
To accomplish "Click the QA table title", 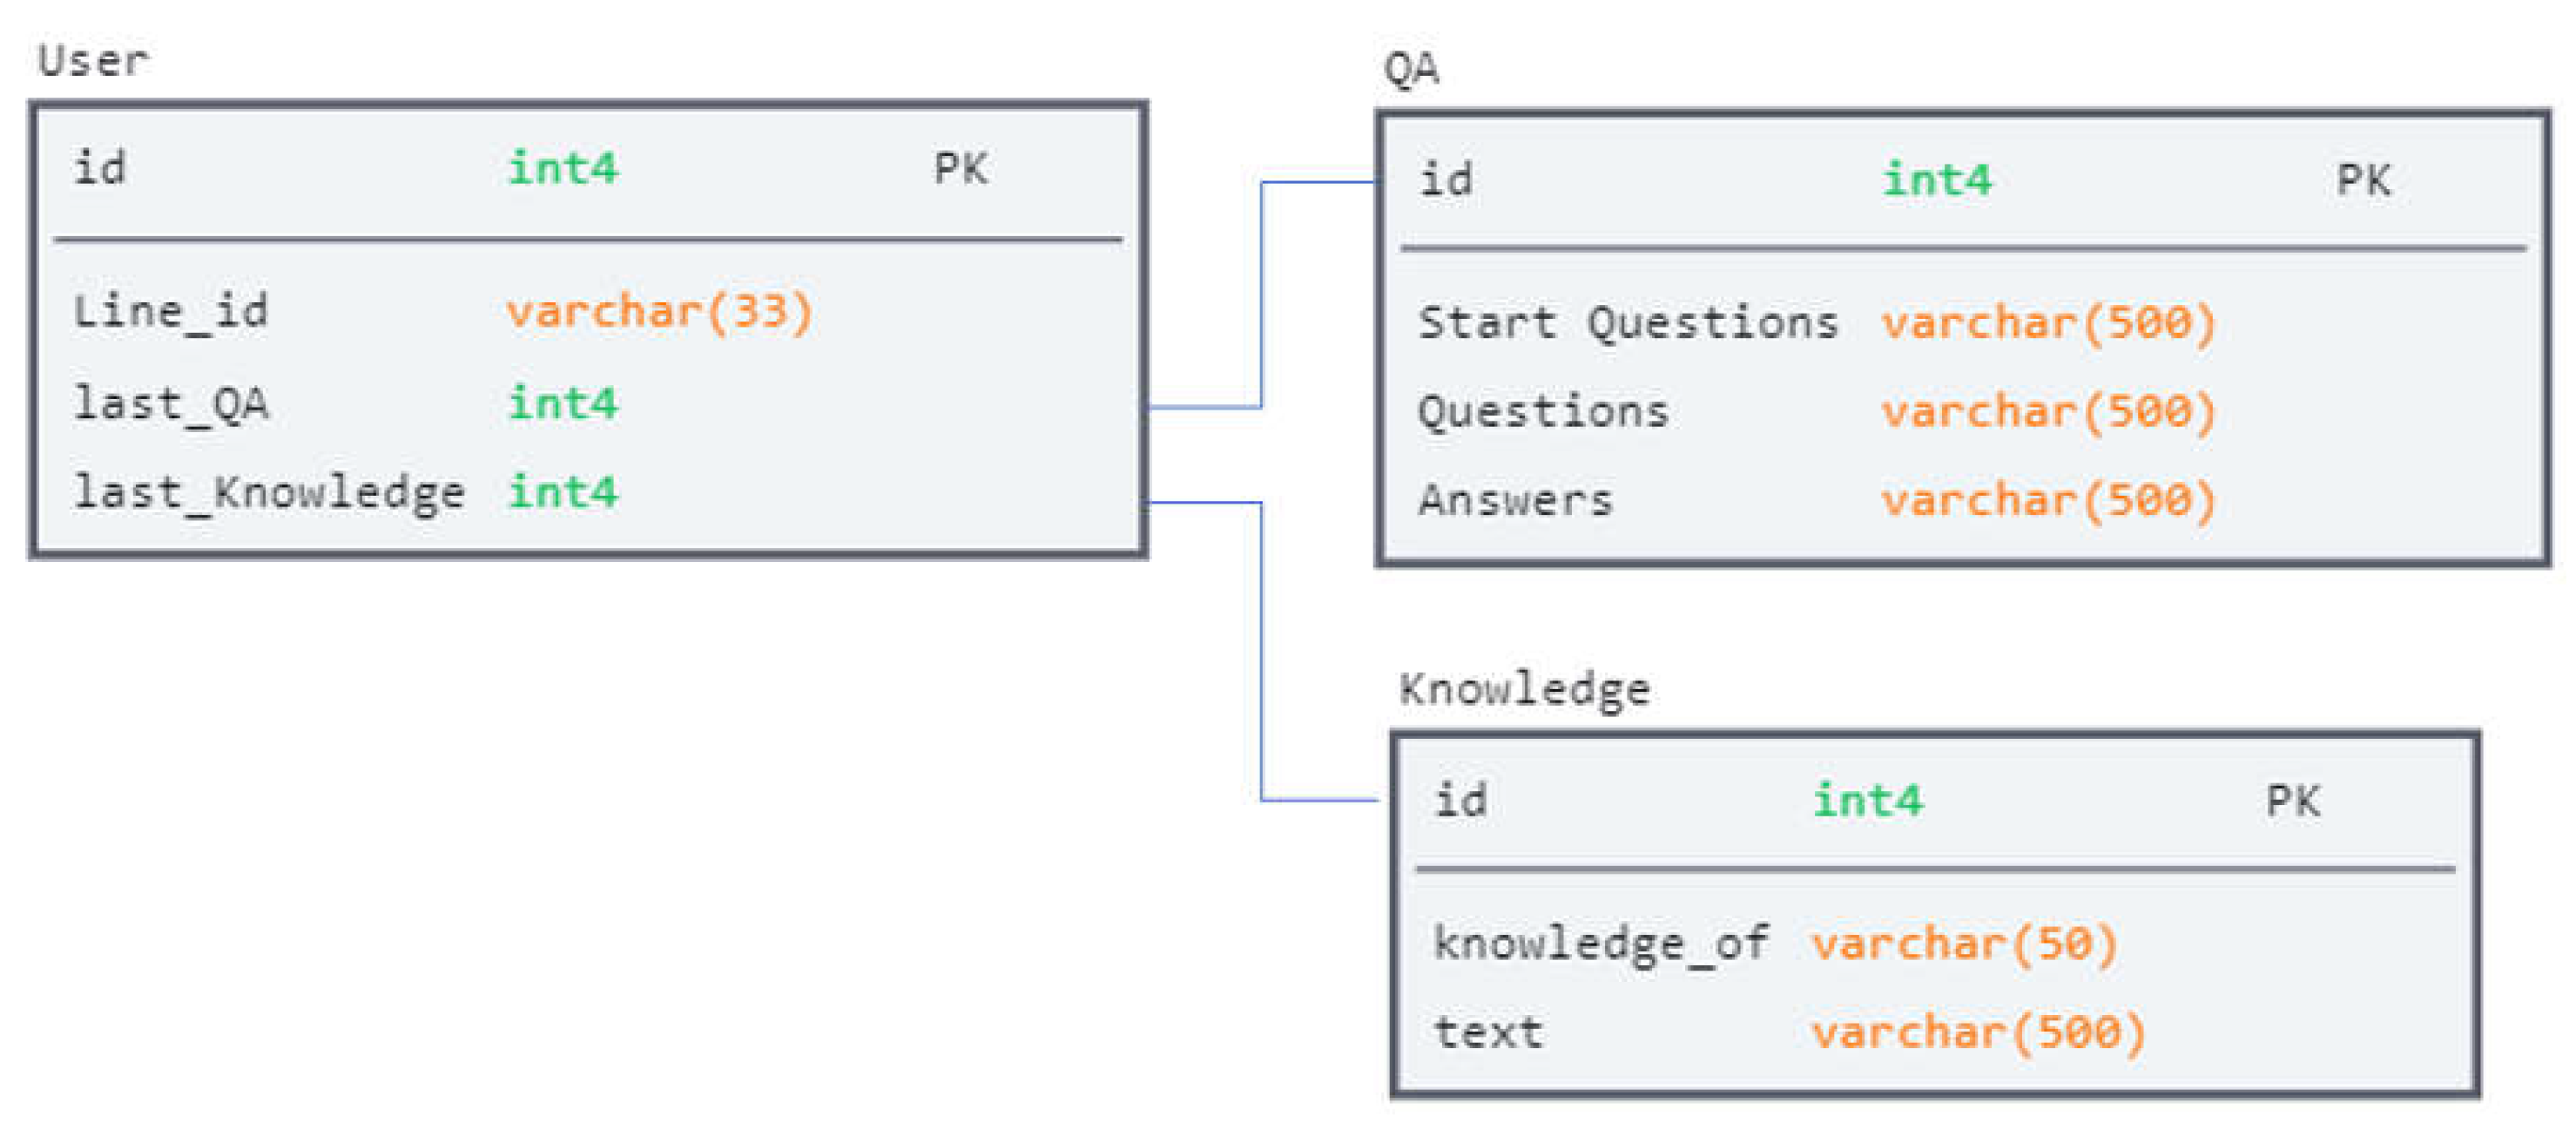I will click(x=1411, y=69).
